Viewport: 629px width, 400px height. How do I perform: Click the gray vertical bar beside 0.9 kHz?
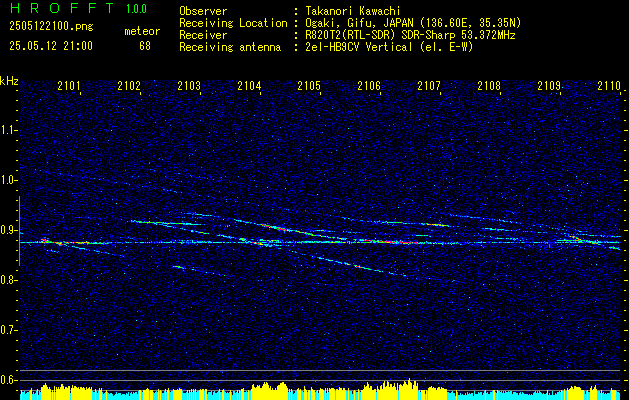click(20, 231)
